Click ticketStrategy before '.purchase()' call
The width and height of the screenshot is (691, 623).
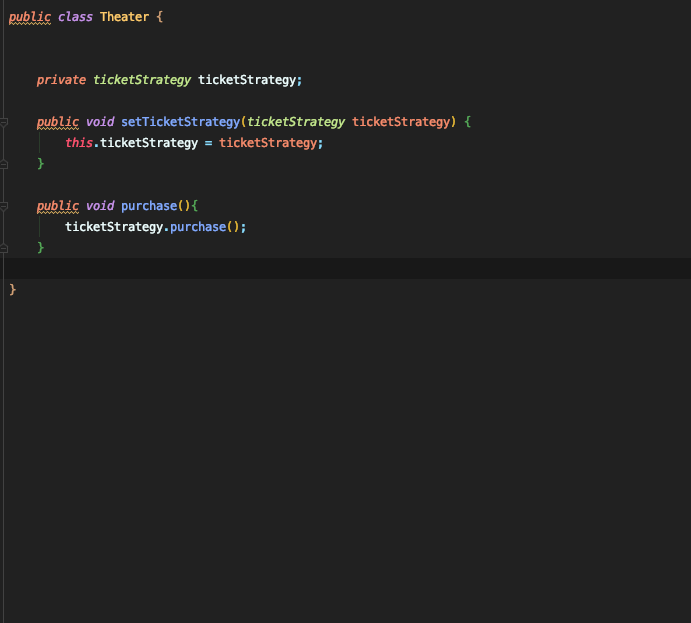click(114, 227)
